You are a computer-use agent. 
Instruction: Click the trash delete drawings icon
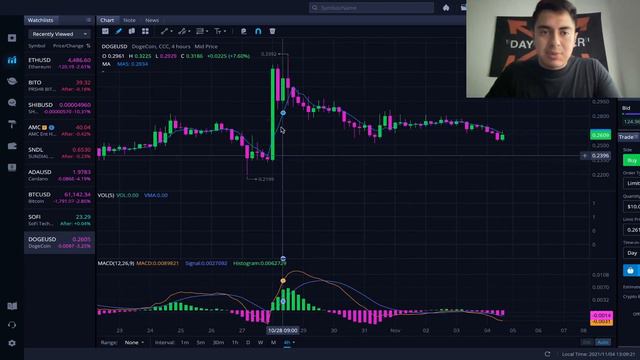pyautogui.click(x=272, y=31)
